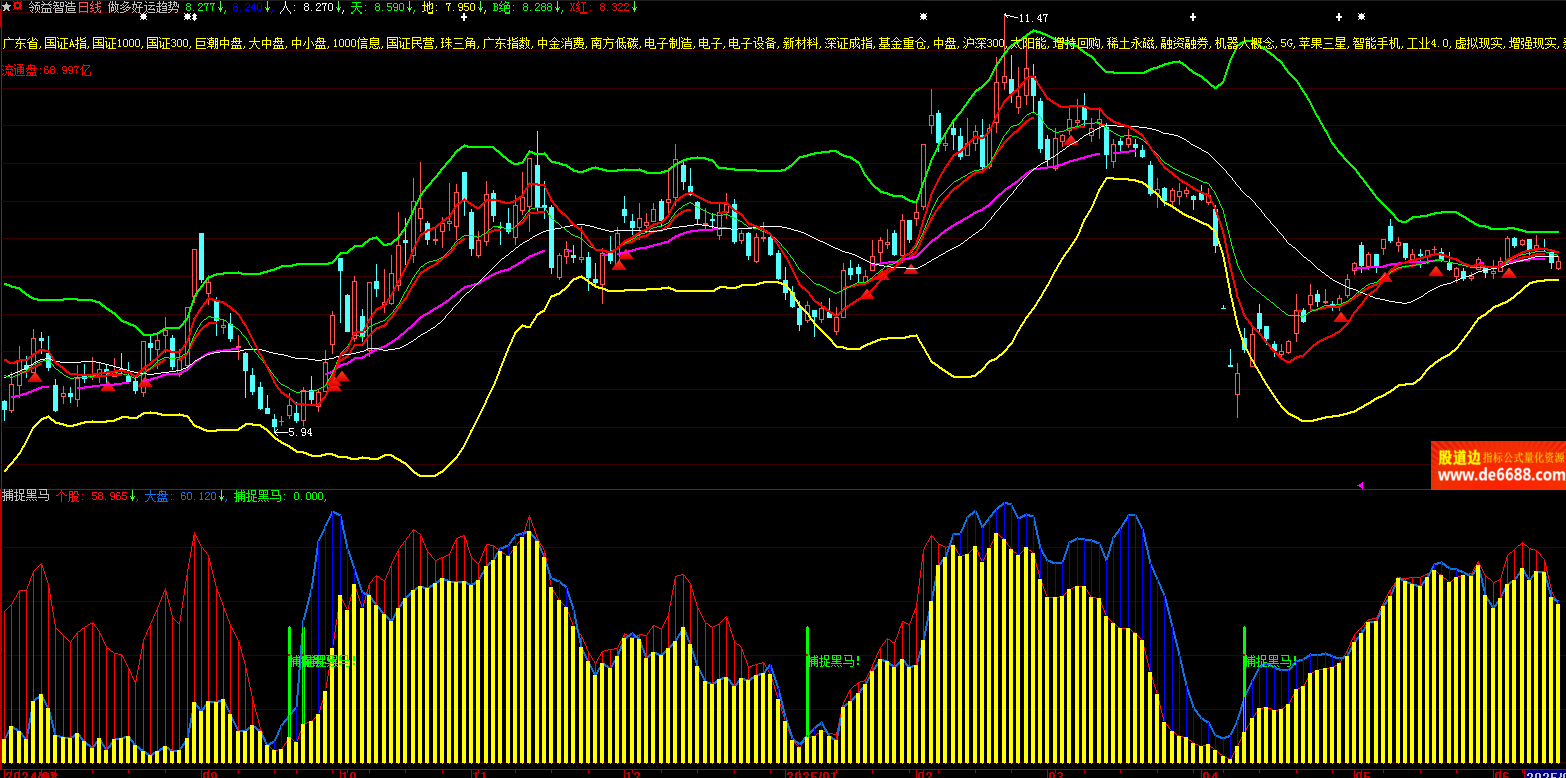Image resolution: width=1566 pixels, height=778 pixels.
Task: Click the 流通盘 68.997亿 label
Action: coord(47,71)
